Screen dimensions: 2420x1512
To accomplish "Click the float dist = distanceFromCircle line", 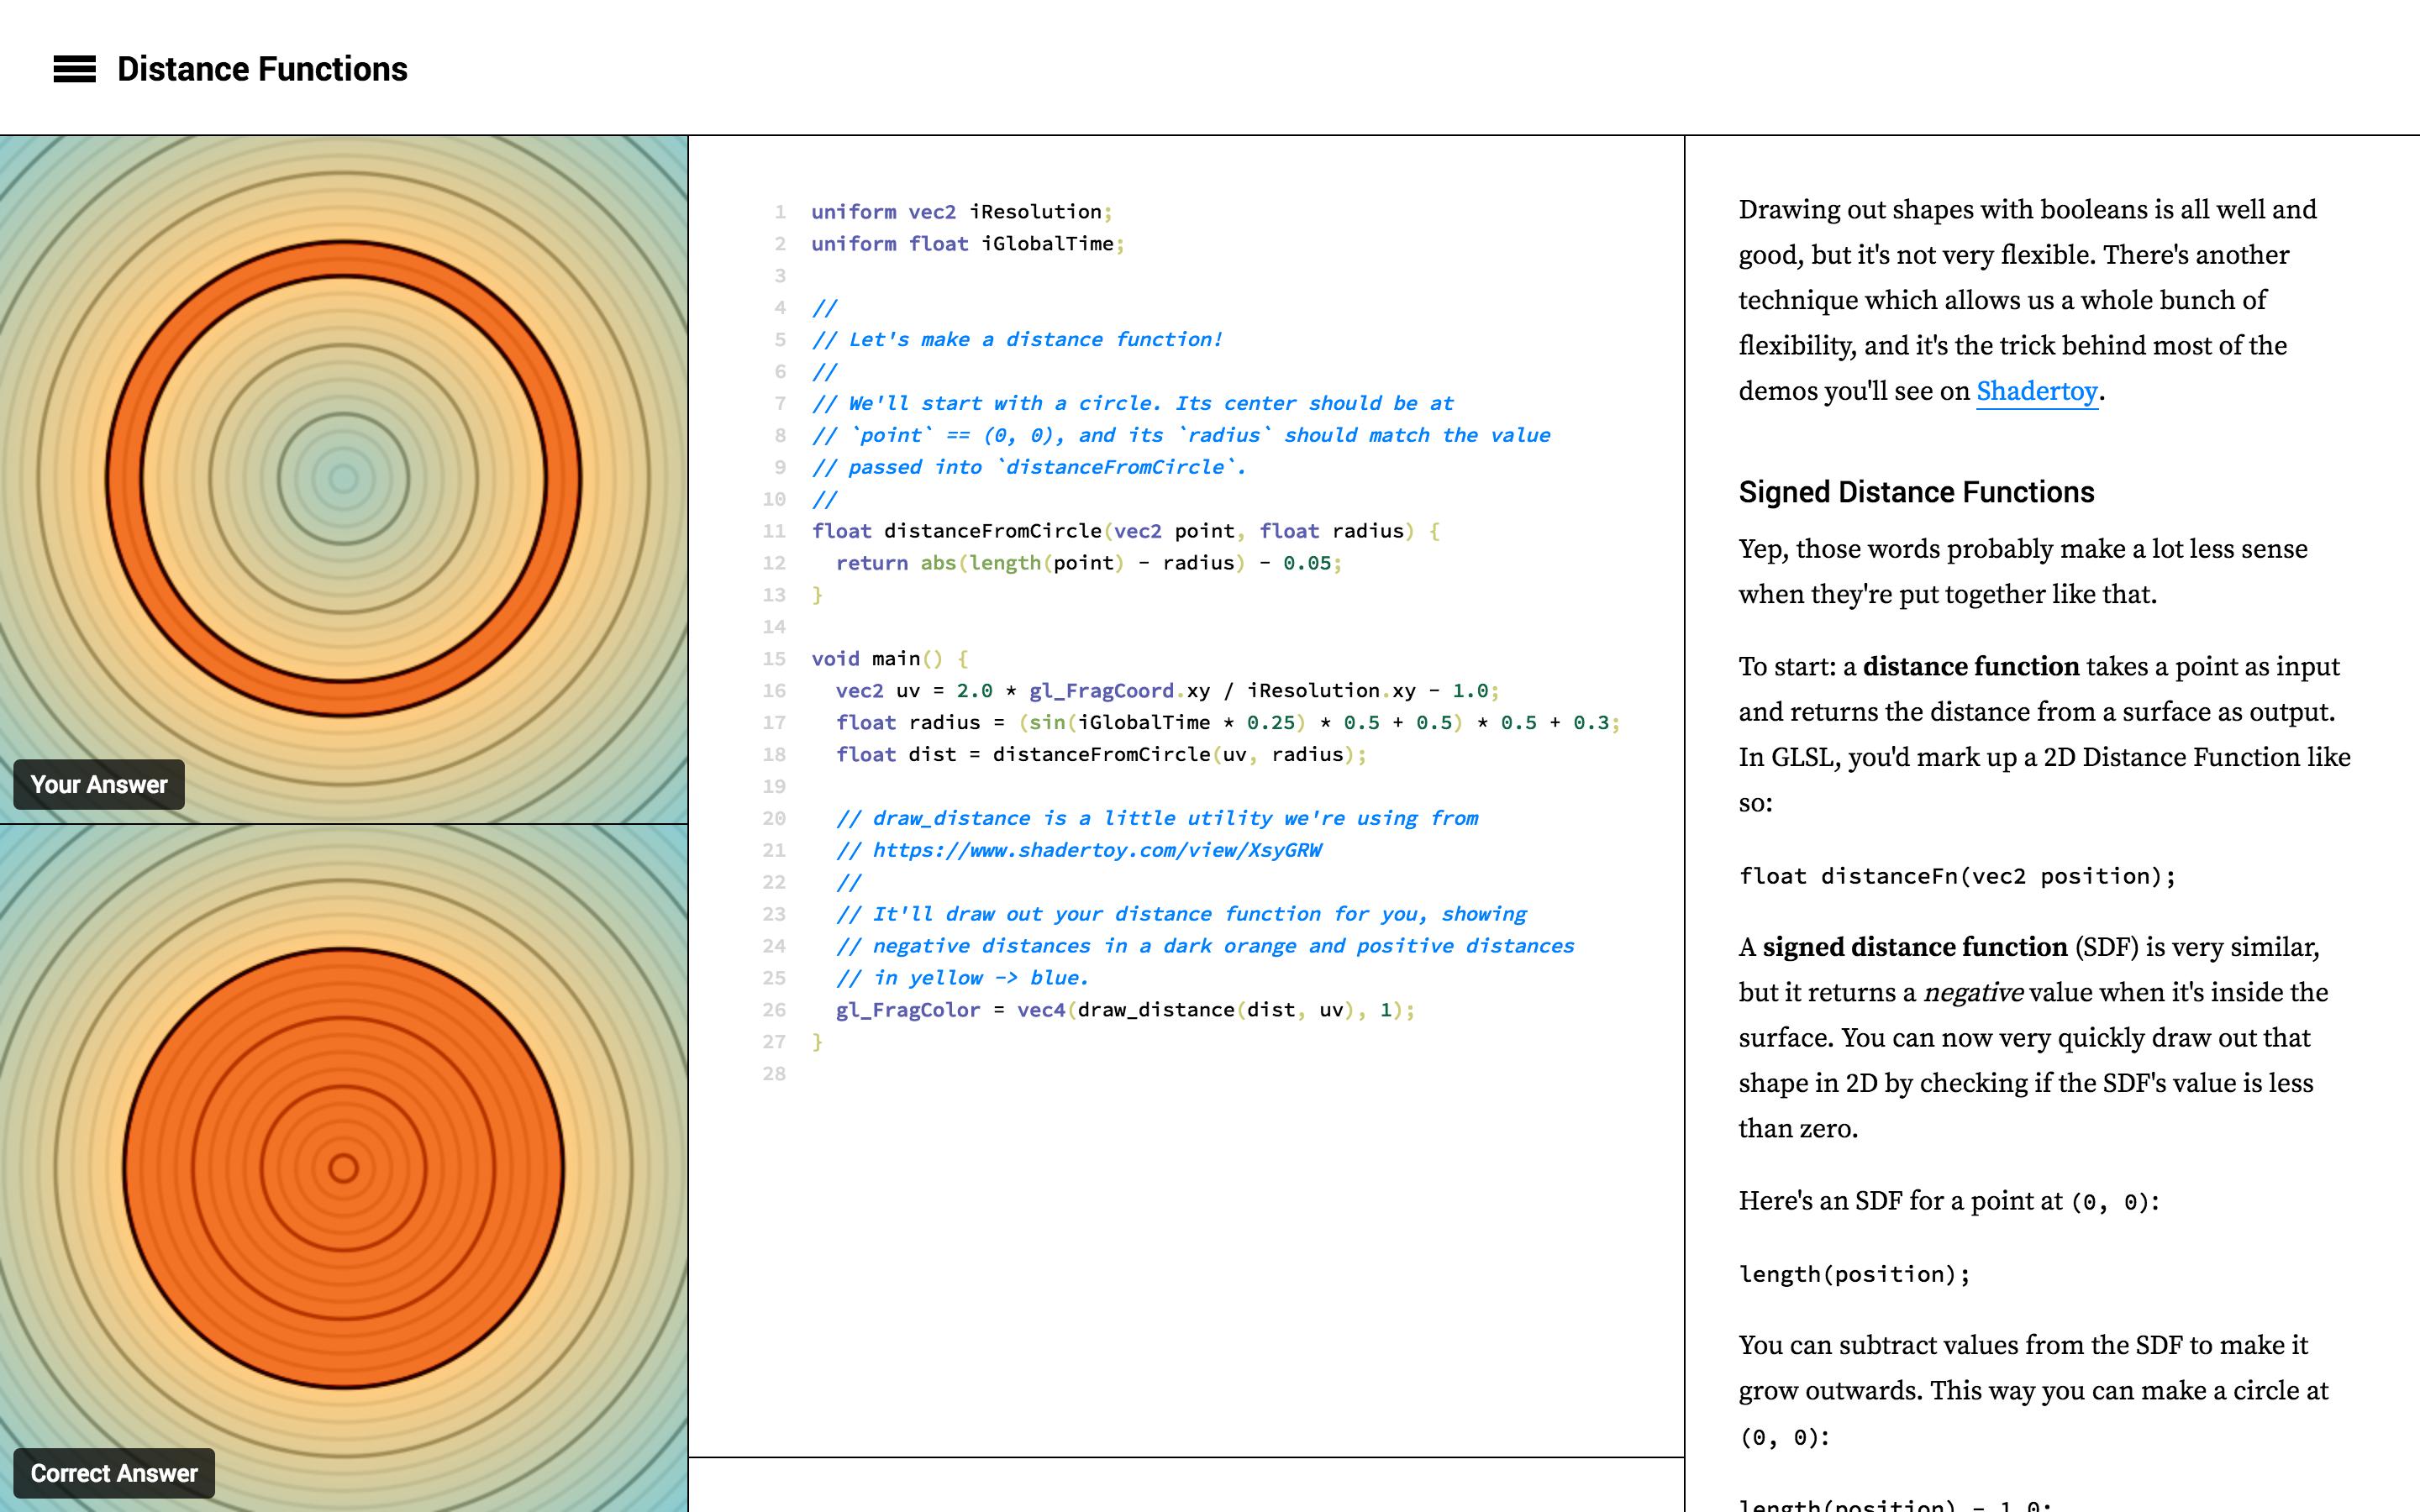I will click(x=1100, y=754).
